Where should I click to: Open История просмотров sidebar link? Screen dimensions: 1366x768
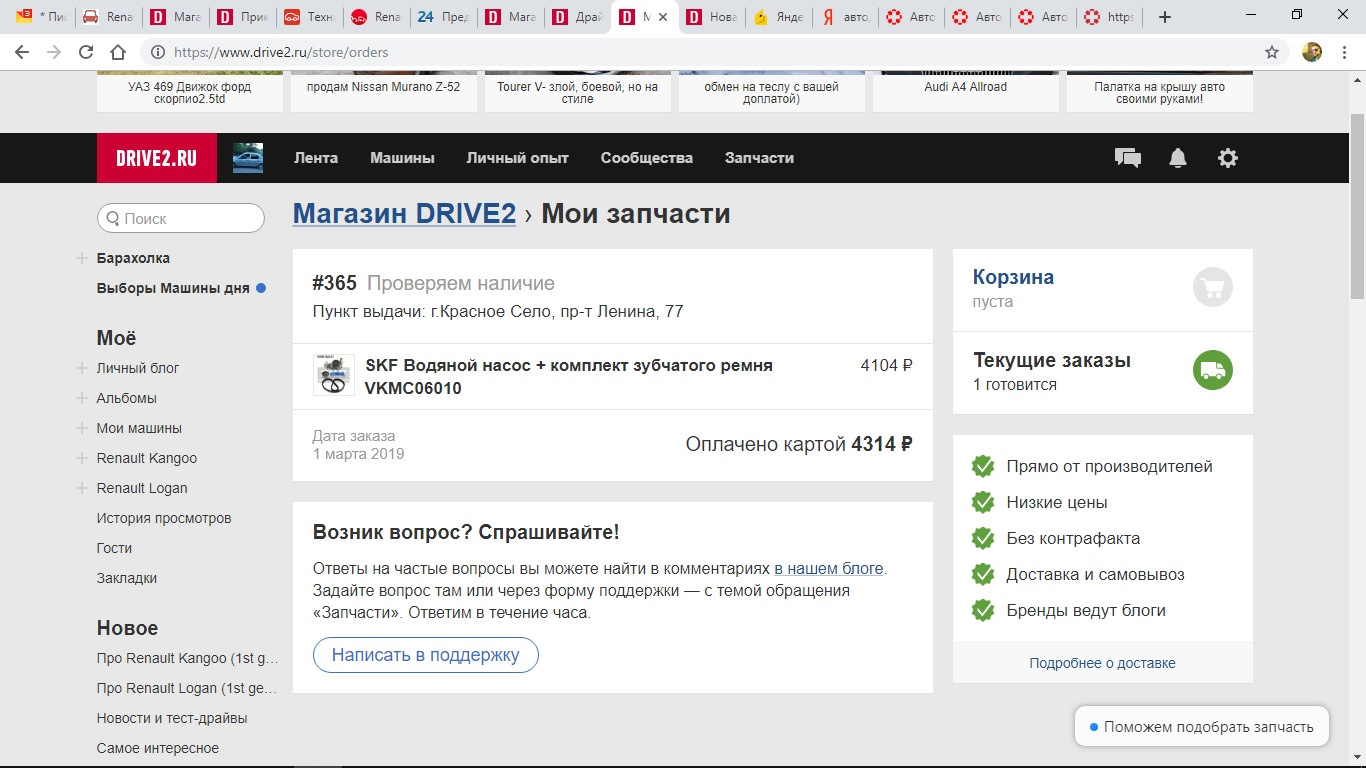click(x=164, y=518)
